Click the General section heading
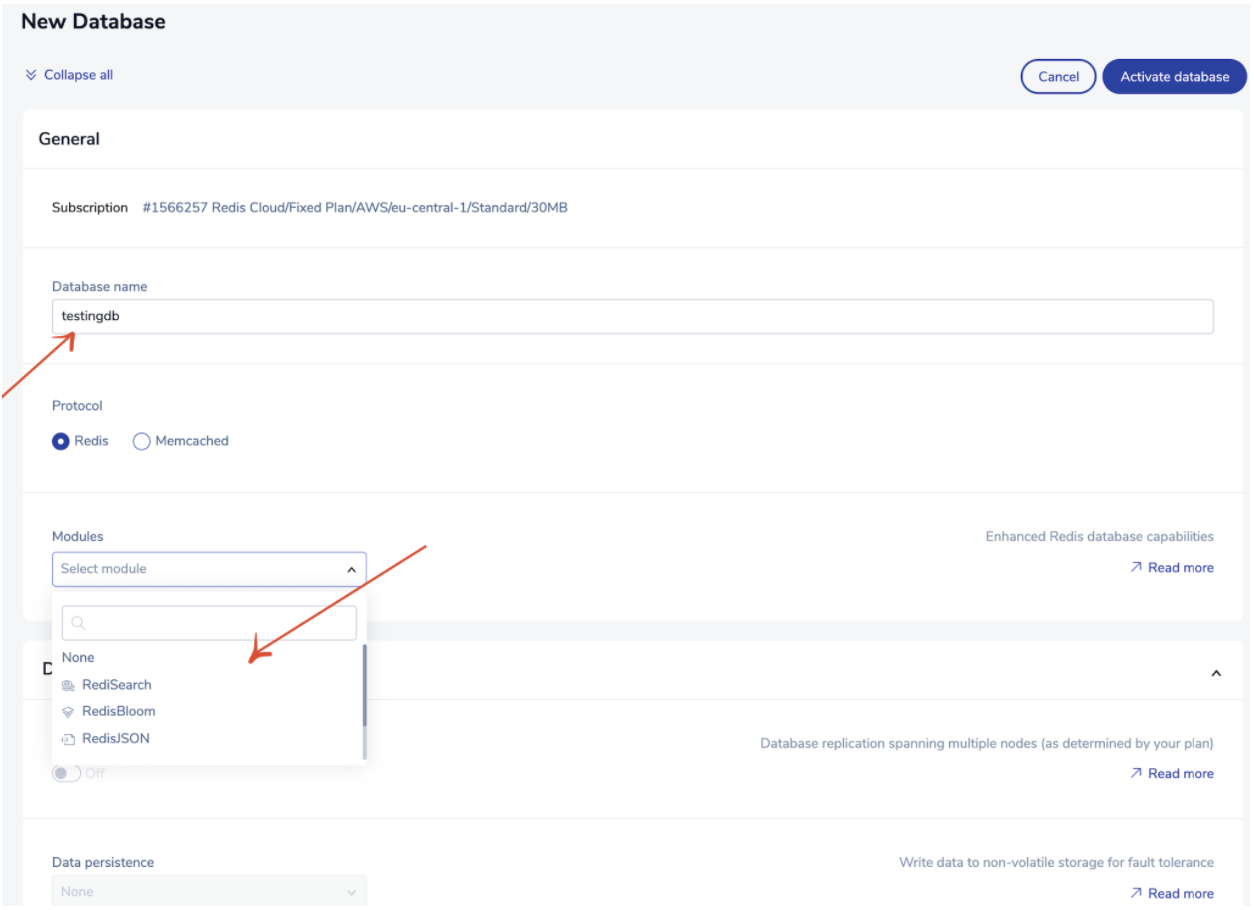The image size is (1254, 910). coord(69,139)
